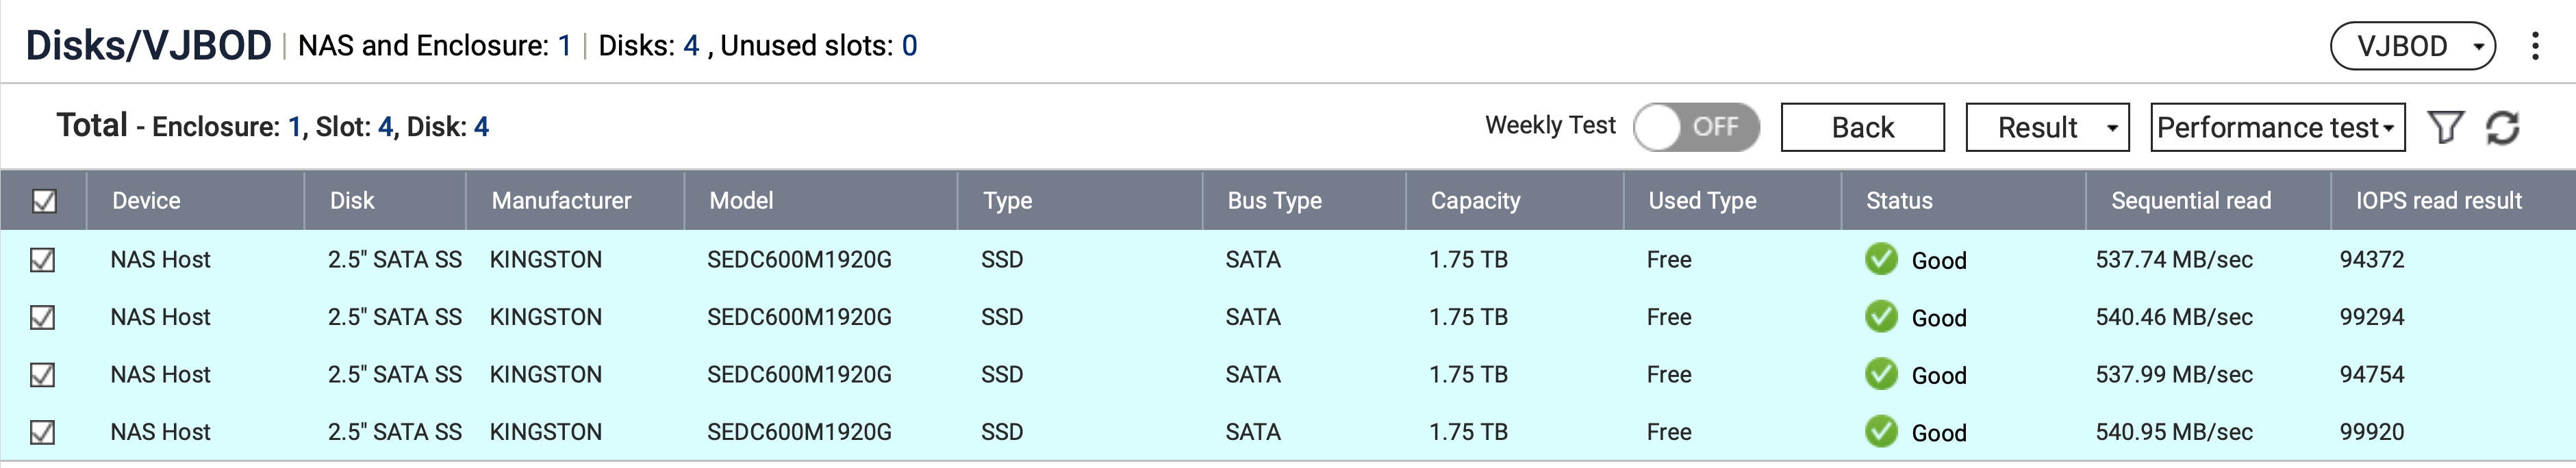Select the row with 537.99 MB/sec read
This screenshot has height=468, width=2576.
[1288, 375]
